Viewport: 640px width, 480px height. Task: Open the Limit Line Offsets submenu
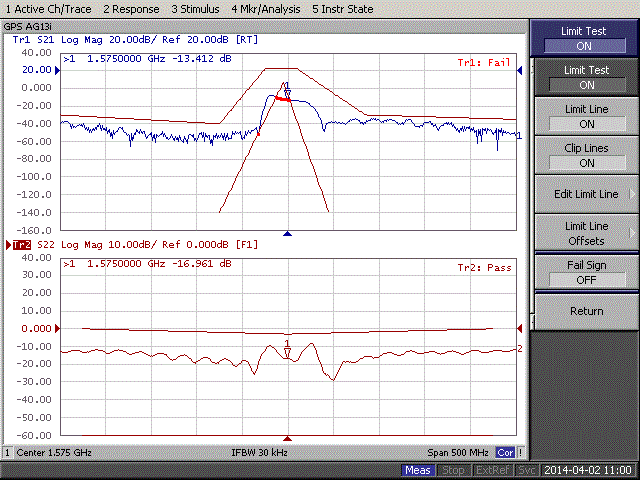point(586,233)
